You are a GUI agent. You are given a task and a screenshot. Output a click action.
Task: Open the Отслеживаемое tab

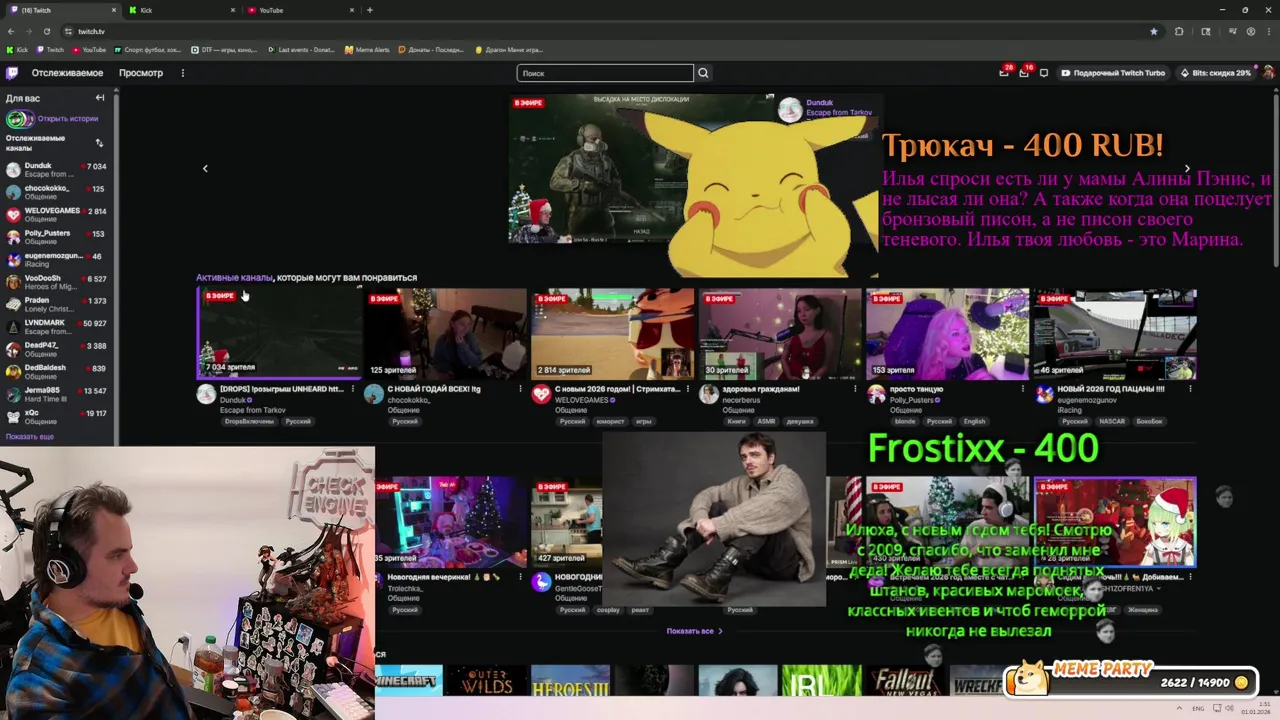pos(67,73)
